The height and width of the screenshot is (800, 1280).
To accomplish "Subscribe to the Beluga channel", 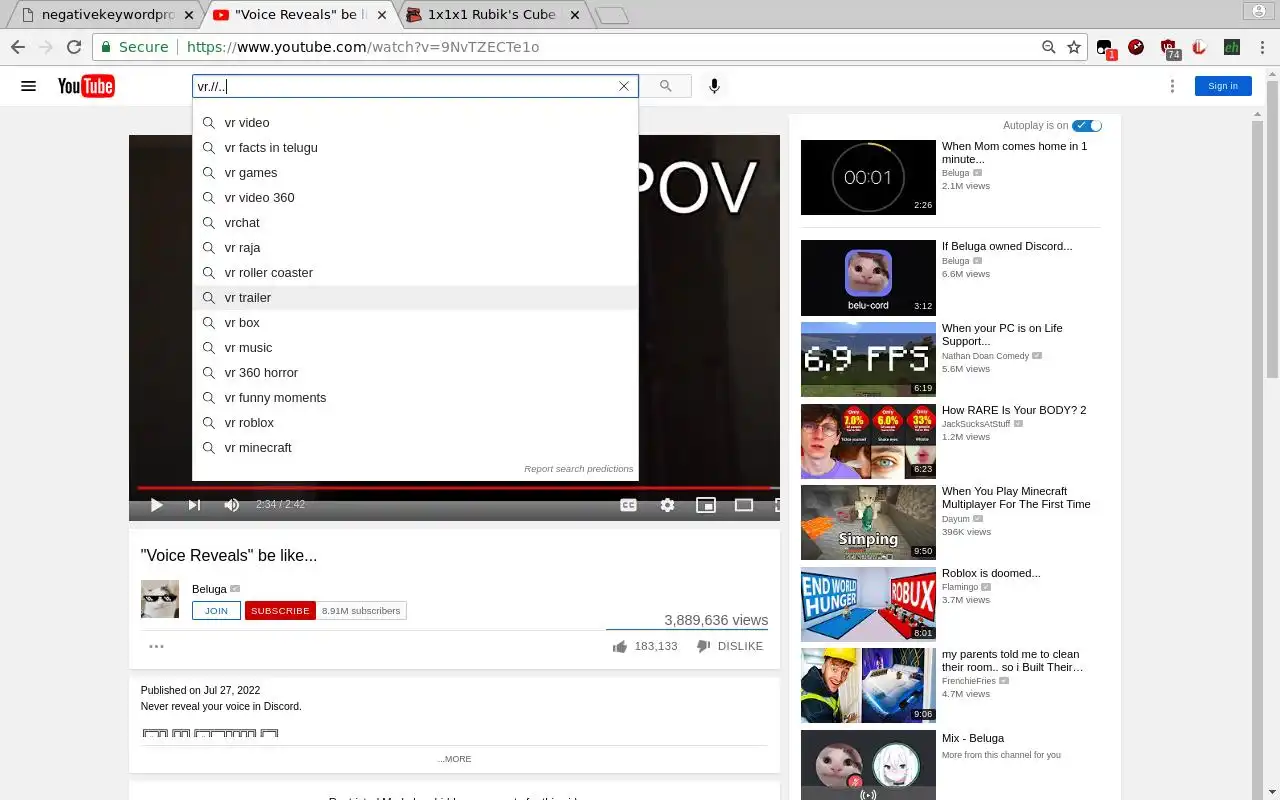I will (280, 611).
